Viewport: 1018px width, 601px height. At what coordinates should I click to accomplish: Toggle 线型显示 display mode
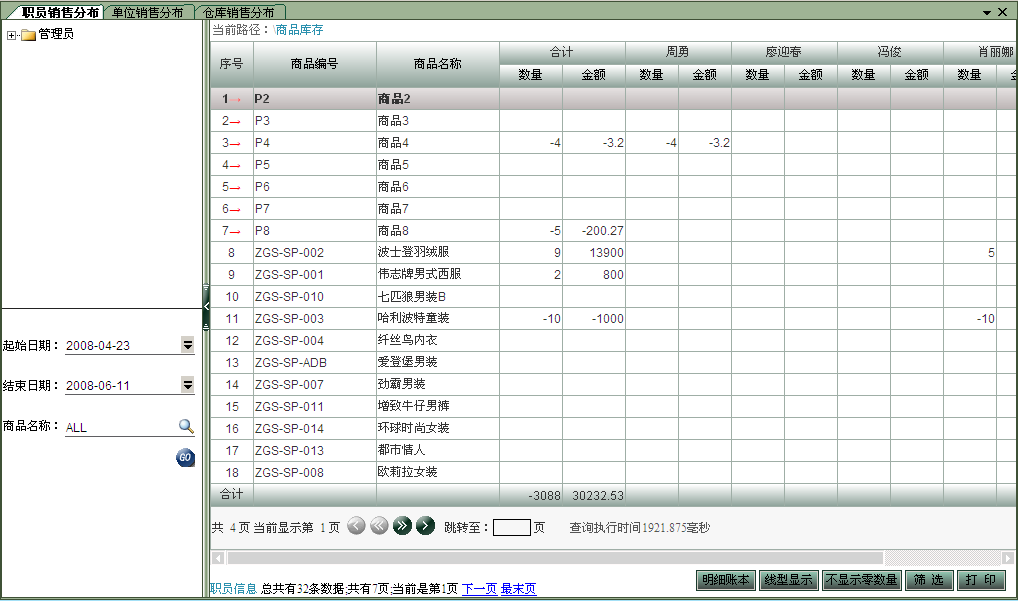coord(788,580)
